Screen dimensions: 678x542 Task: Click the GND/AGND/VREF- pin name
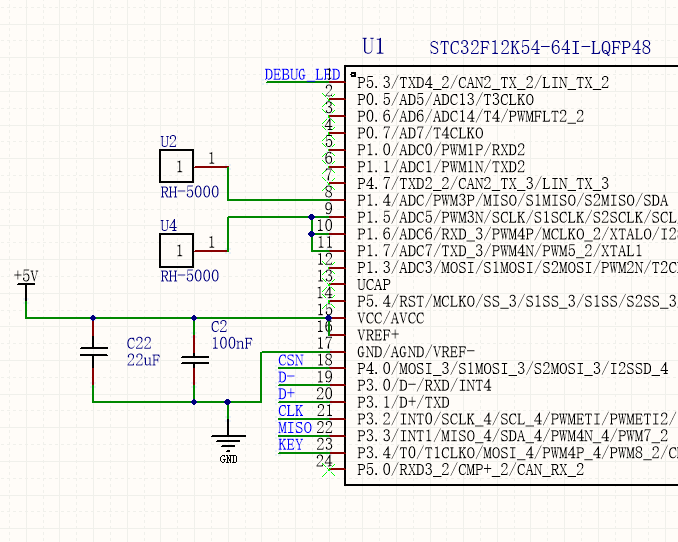click(416, 352)
